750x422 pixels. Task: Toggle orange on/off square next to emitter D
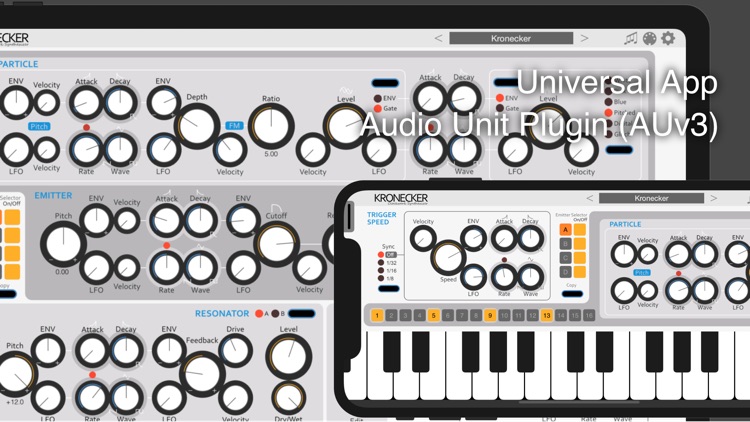point(580,272)
